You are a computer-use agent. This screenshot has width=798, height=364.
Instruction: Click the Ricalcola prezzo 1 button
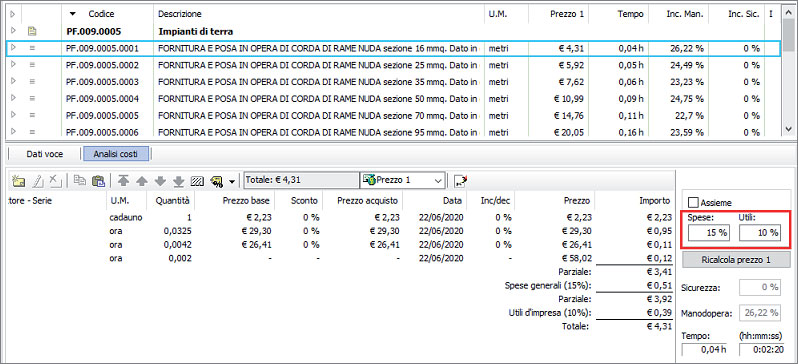(x=735, y=260)
